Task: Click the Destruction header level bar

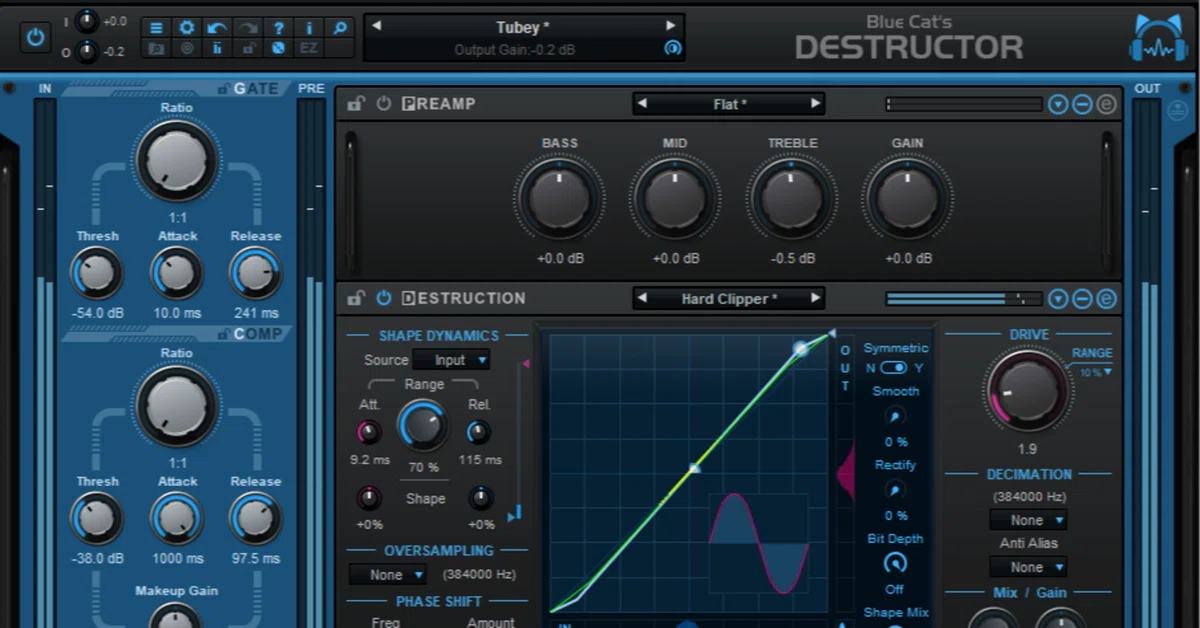Action: [x=962, y=298]
